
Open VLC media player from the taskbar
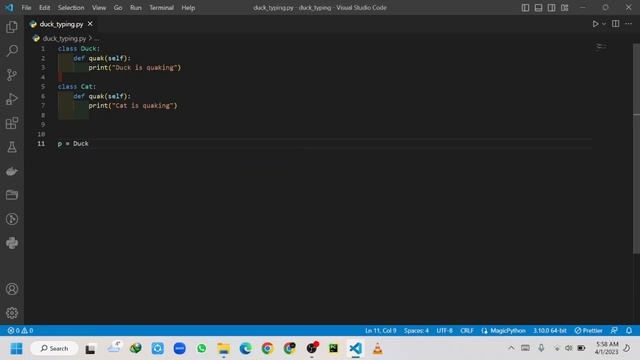coord(378,349)
